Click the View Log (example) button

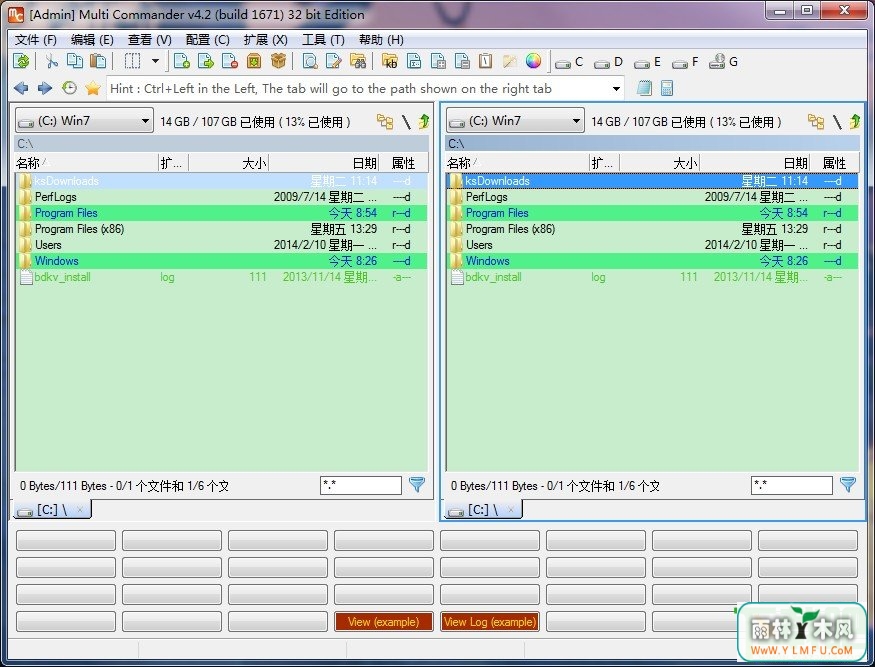[x=490, y=622]
